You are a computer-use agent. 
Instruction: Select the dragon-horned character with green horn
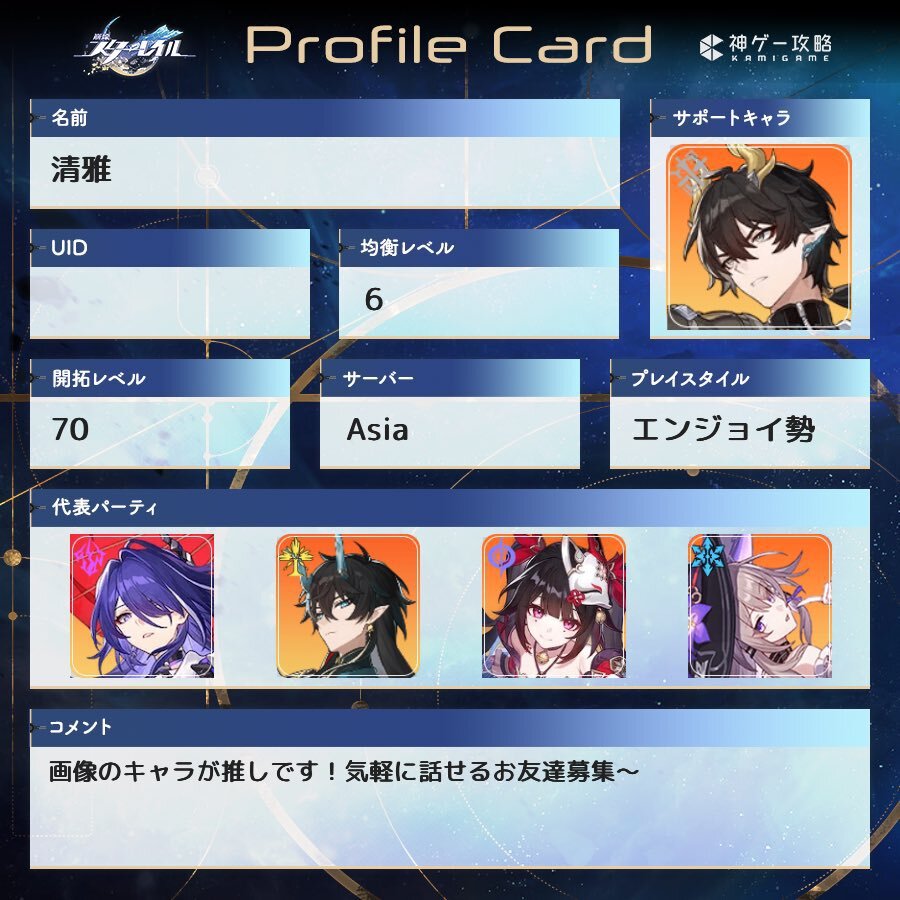coord(348,606)
